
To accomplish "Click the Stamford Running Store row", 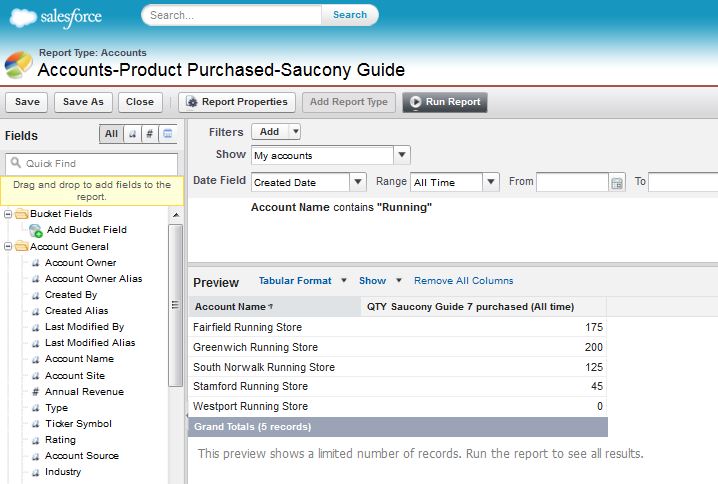I will 397,386.
